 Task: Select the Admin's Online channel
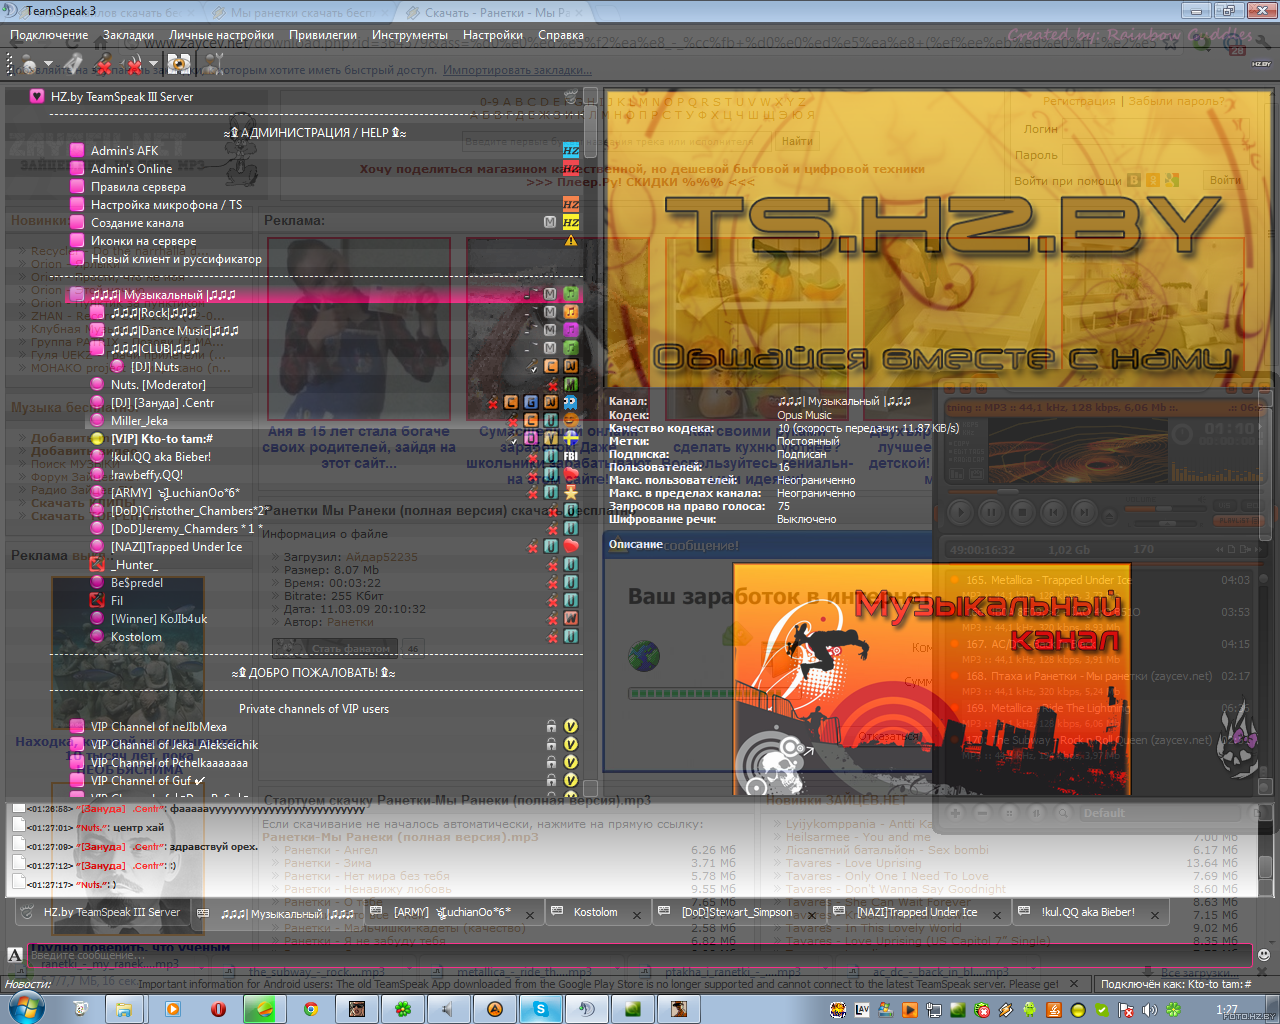(131, 169)
